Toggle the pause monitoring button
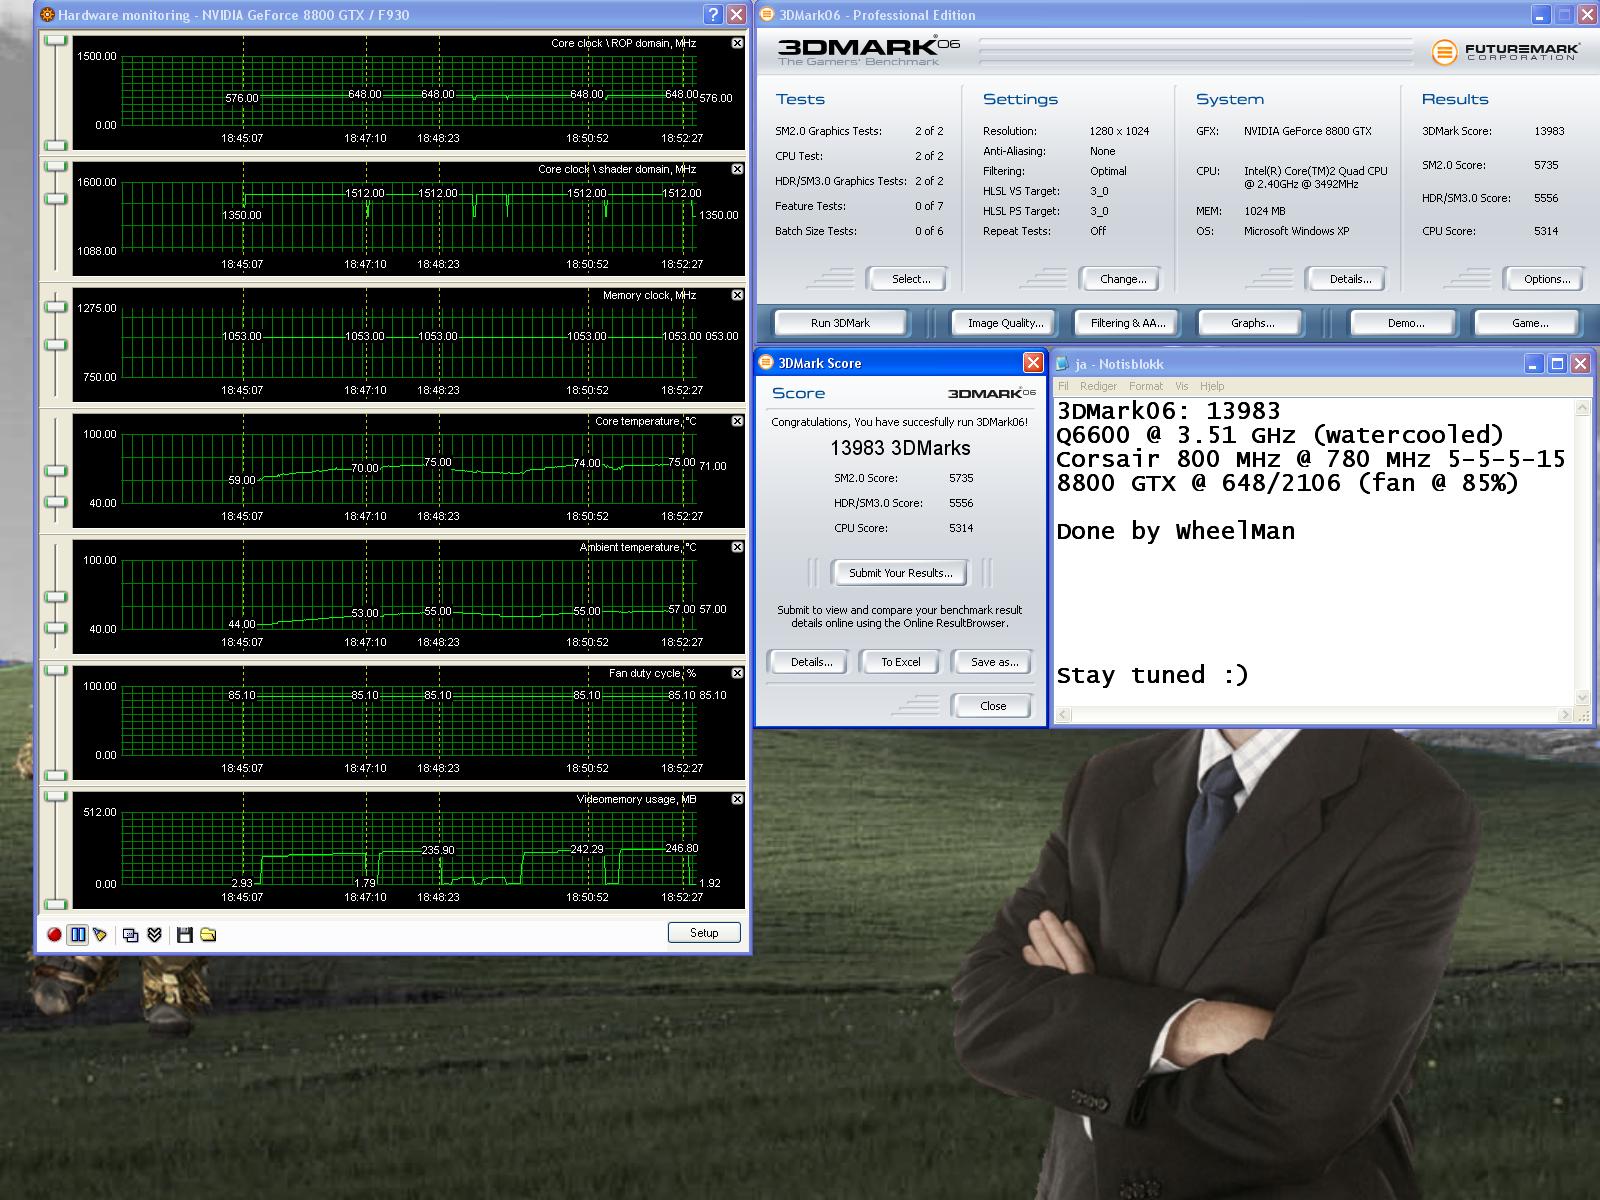 (77, 935)
